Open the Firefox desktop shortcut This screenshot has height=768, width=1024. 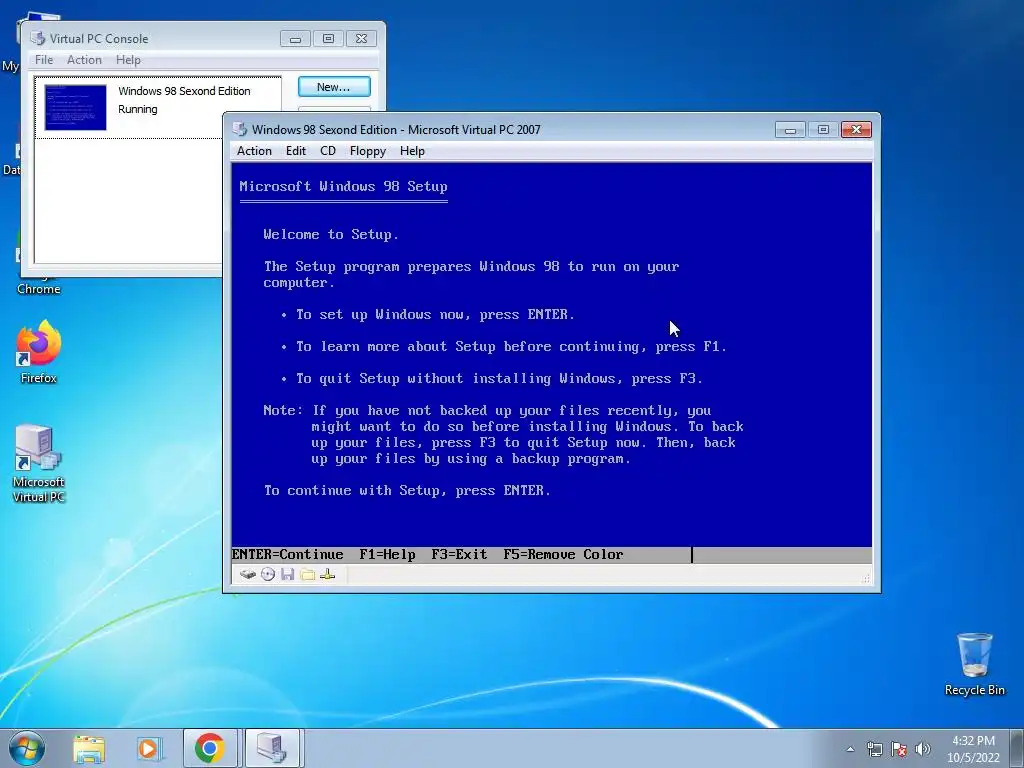click(x=39, y=351)
